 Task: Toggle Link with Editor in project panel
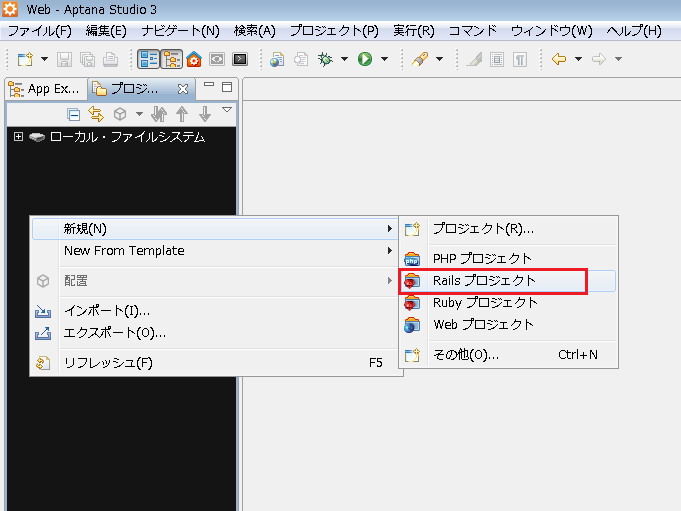[x=96, y=114]
